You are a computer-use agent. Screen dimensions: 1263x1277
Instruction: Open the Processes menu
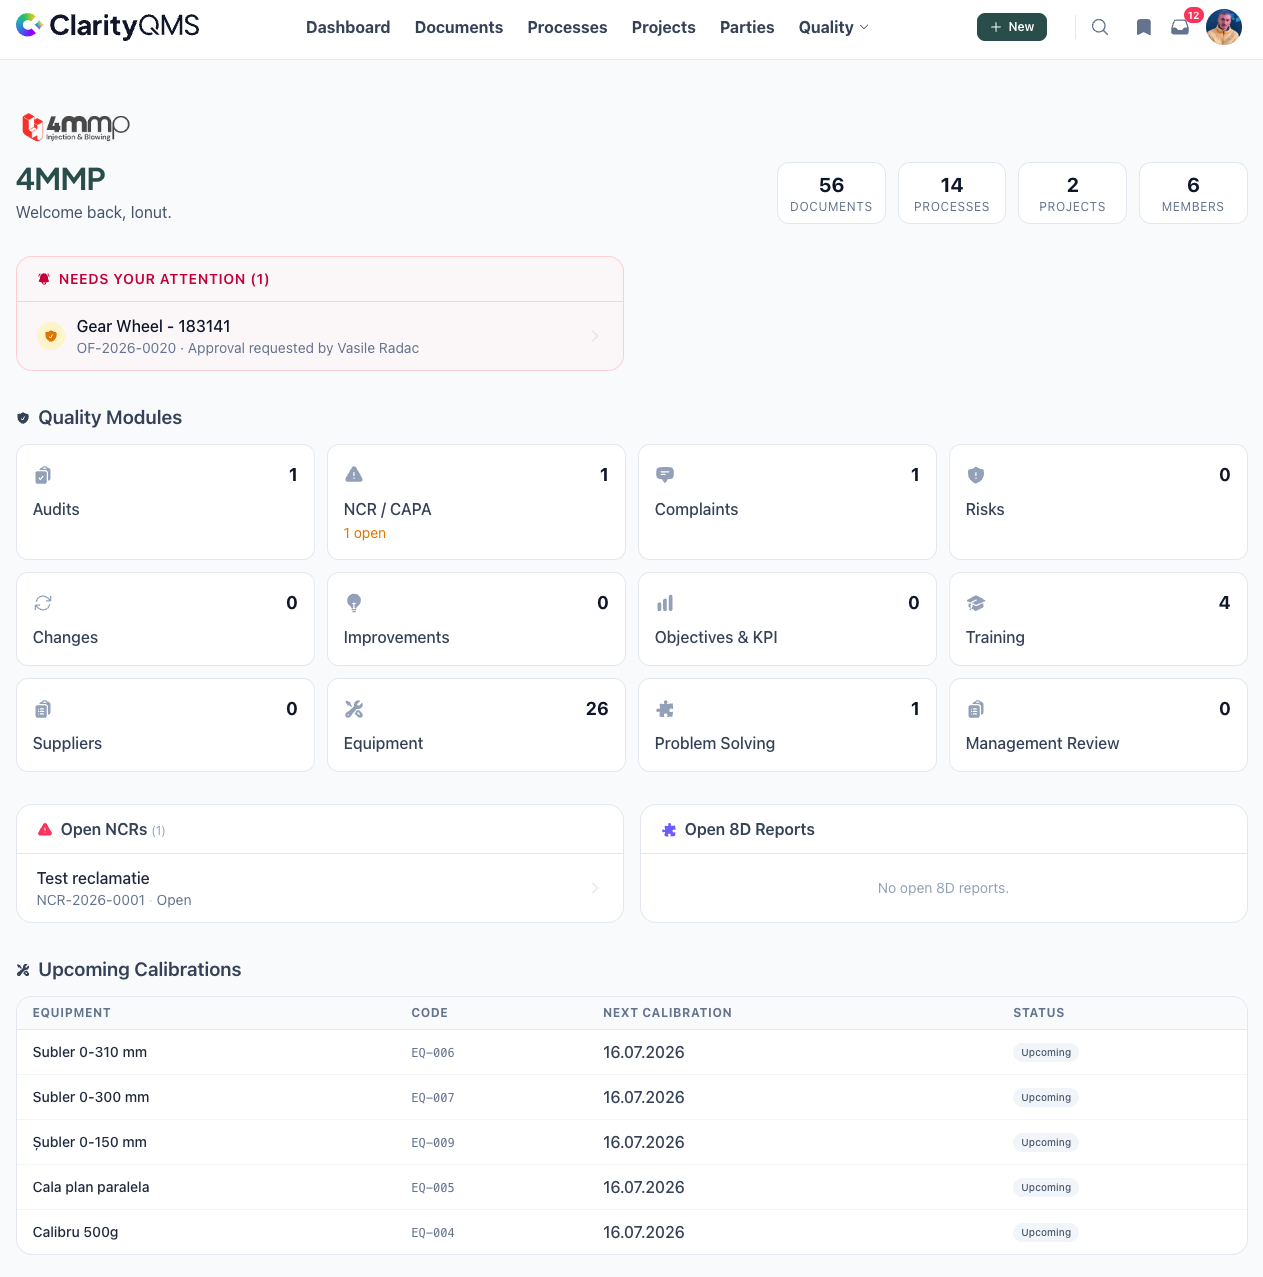tap(567, 27)
